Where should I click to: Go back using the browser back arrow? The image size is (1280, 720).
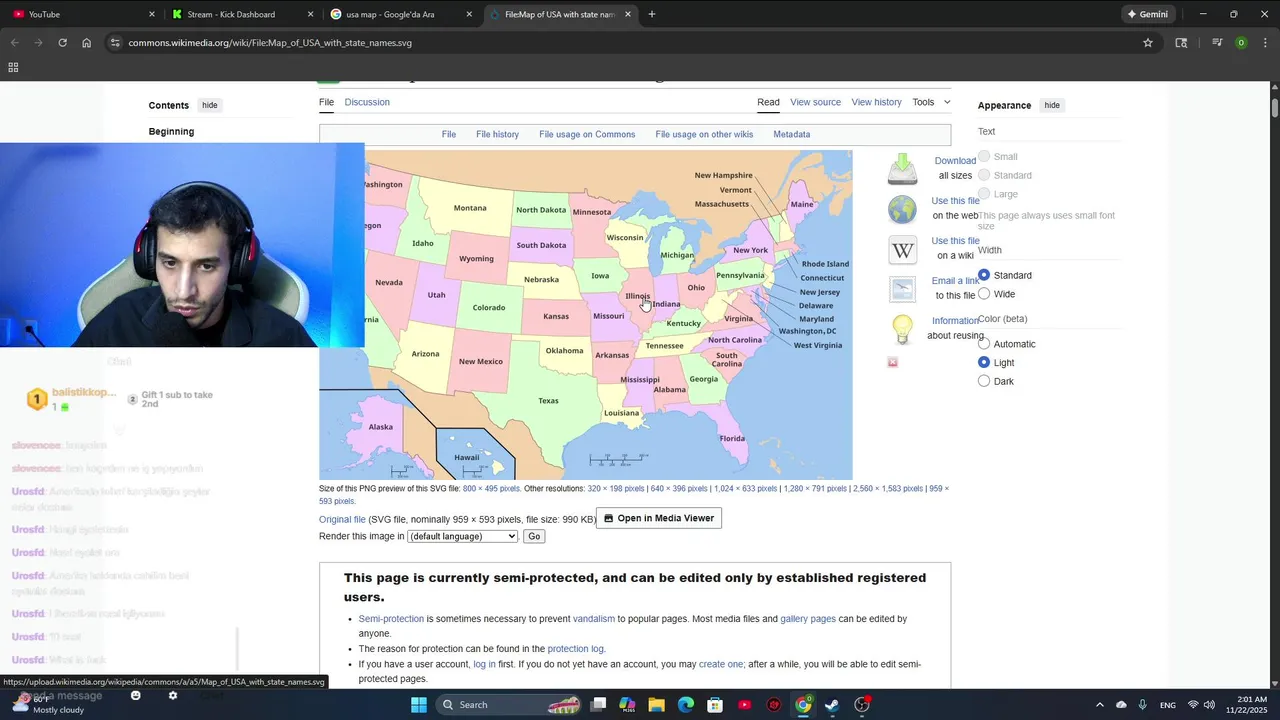click(15, 43)
